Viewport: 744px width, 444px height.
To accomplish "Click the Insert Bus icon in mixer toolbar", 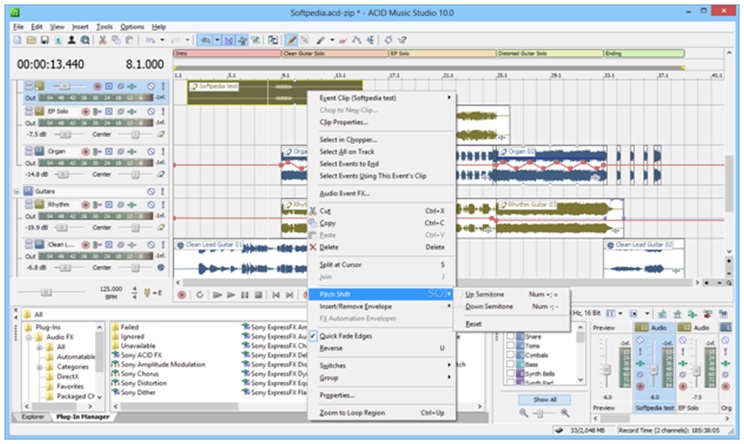I will [x=678, y=314].
